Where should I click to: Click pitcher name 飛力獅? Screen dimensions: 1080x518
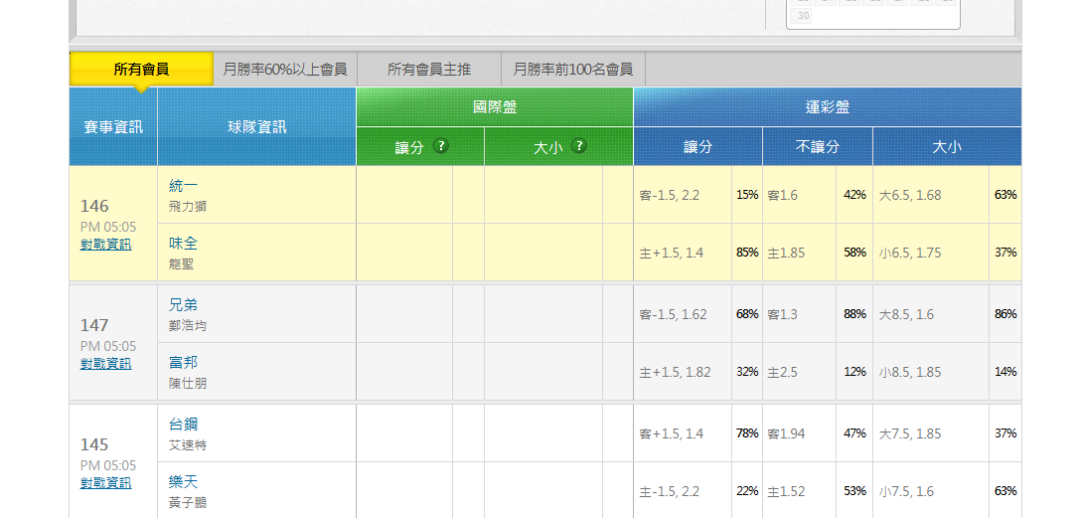pyautogui.click(x=187, y=207)
